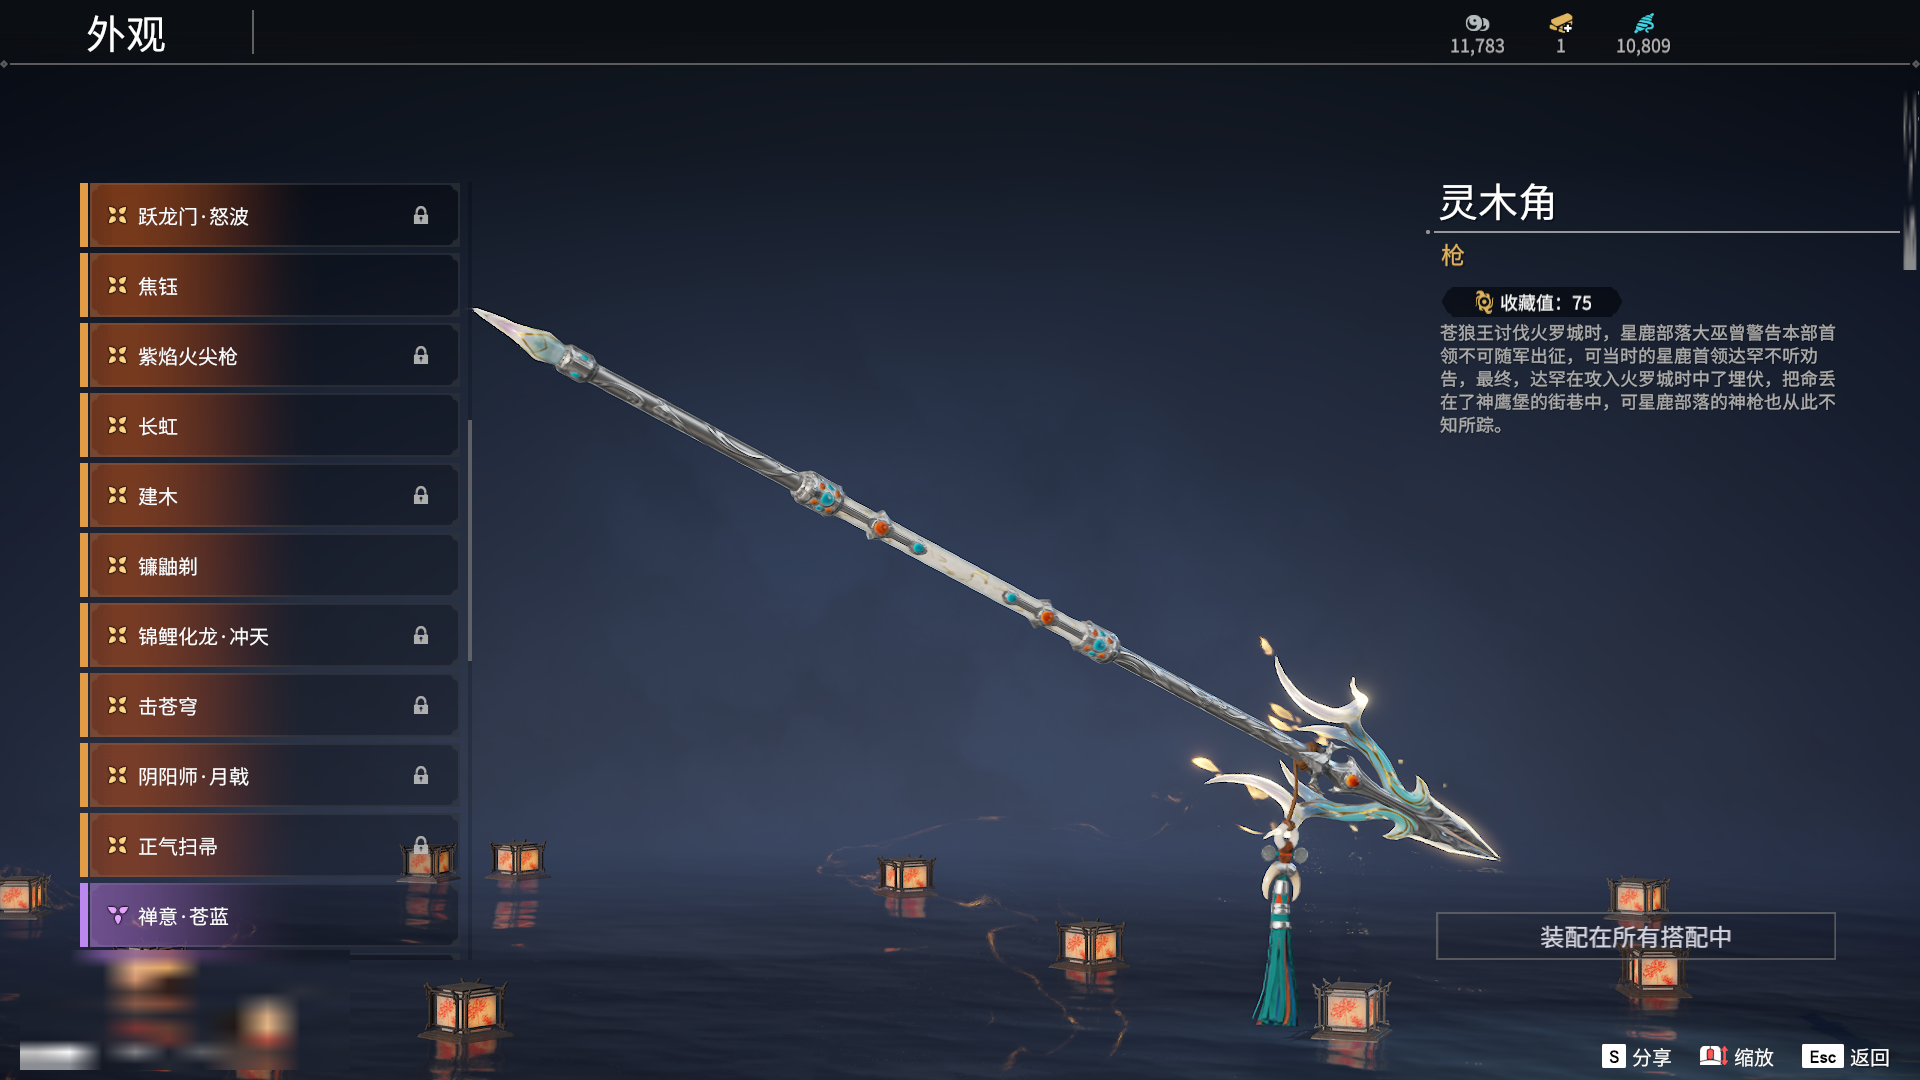Click the right-edge description scrollbar
Viewport: 1920px width, 1080px height.
click(1909, 180)
